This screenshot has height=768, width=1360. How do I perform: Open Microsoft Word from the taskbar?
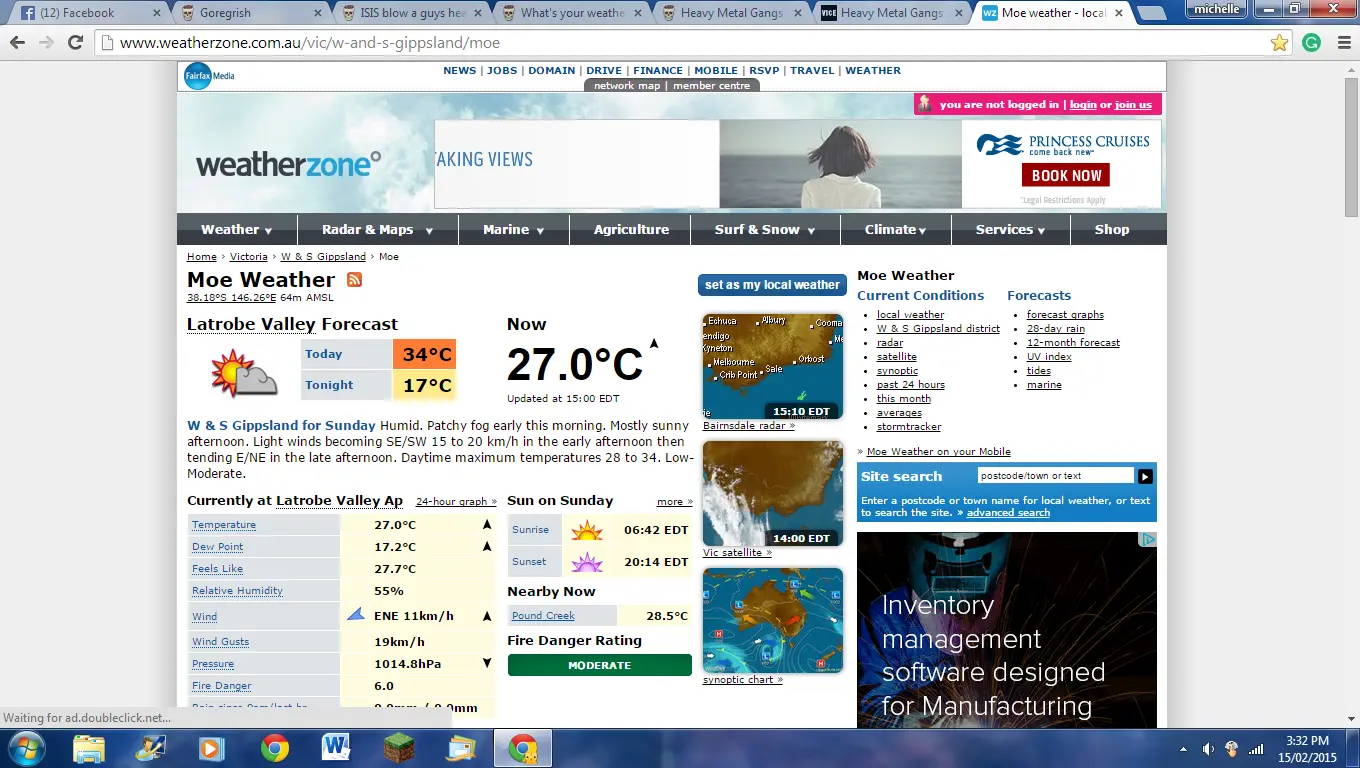335,748
